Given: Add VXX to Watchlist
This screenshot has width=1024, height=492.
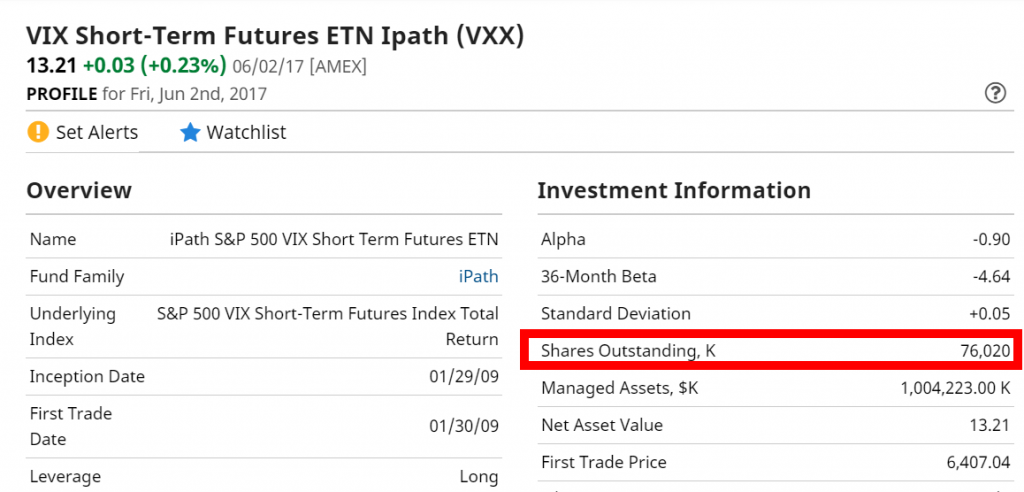Looking at the screenshot, I should 233,133.
